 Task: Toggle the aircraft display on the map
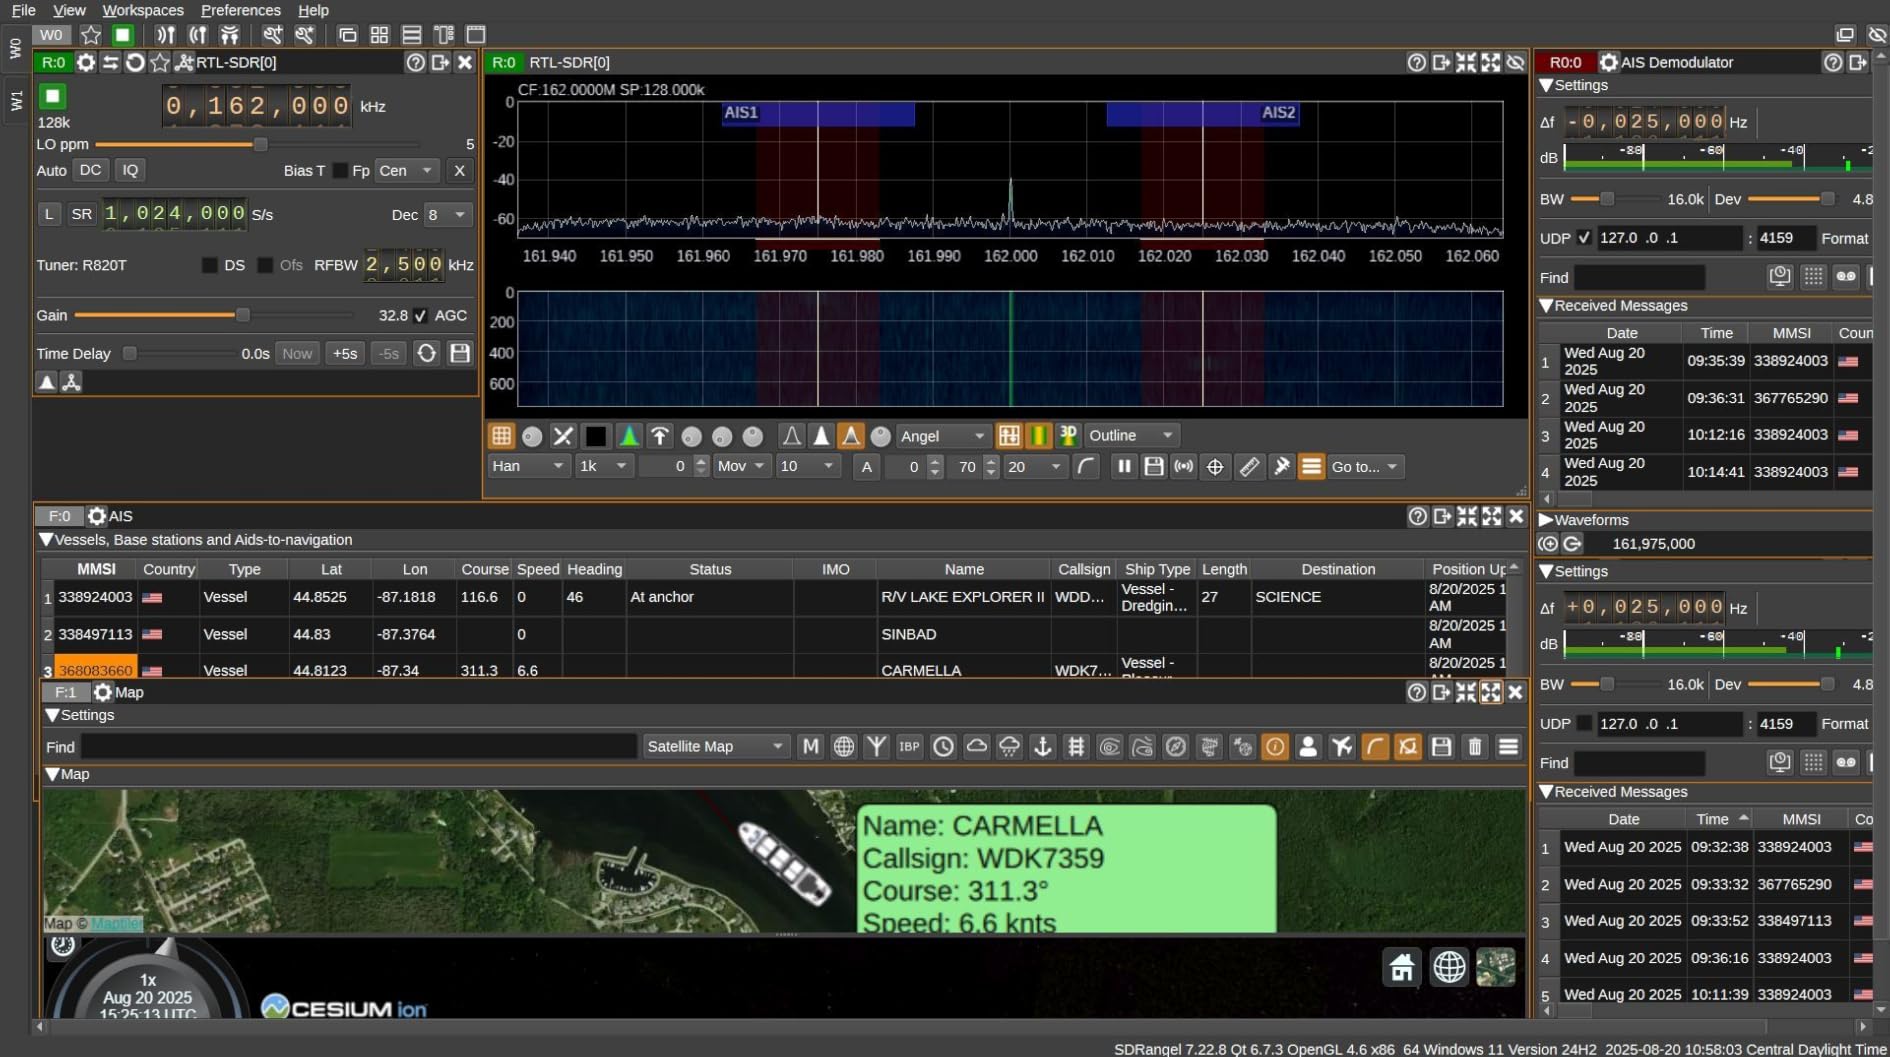coord(1341,747)
